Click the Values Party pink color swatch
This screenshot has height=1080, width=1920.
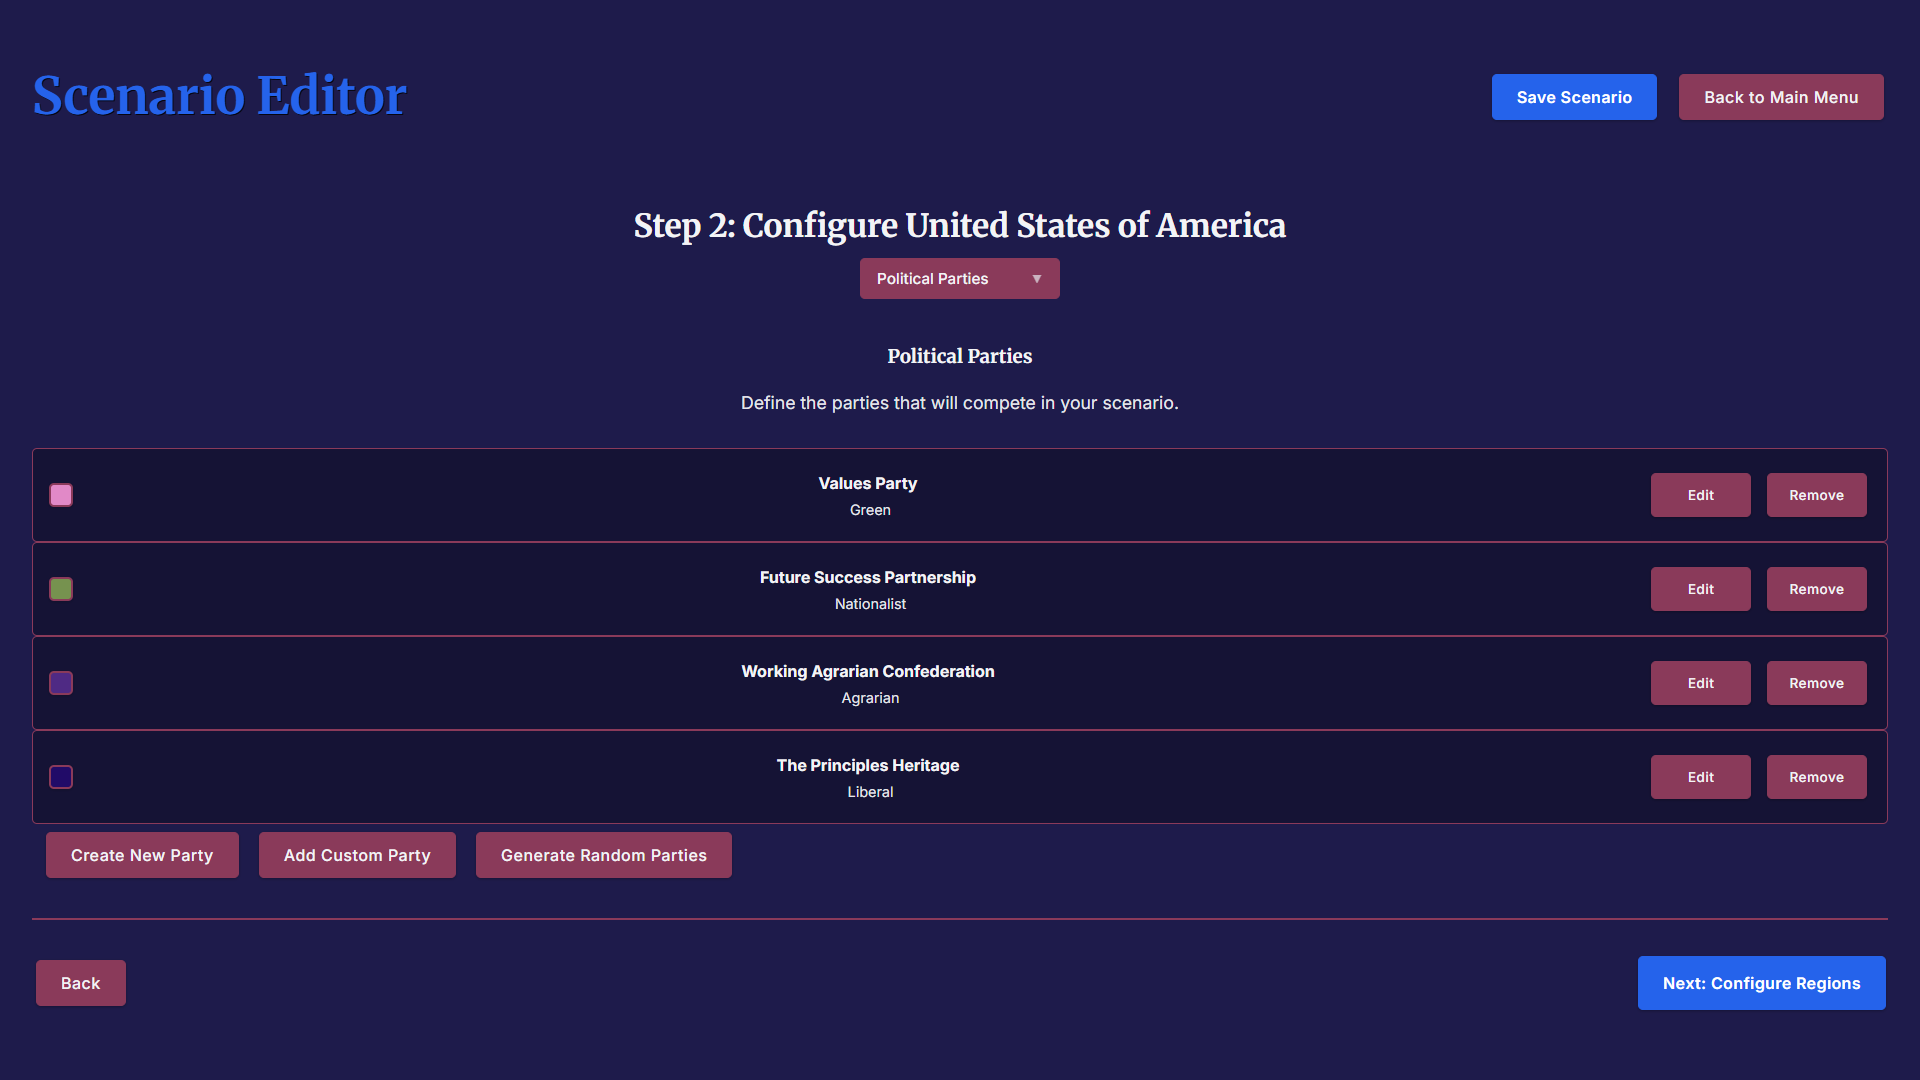click(x=61, y=495)
